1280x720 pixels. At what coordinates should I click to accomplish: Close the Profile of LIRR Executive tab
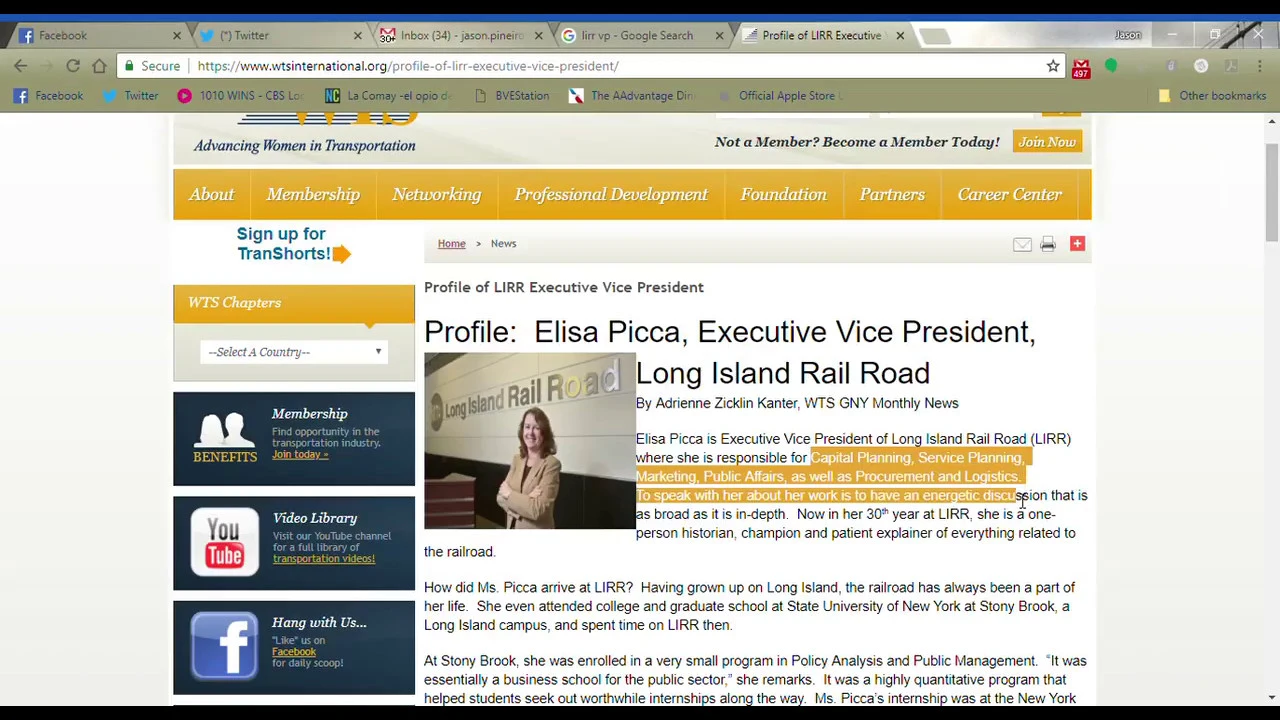900,36
